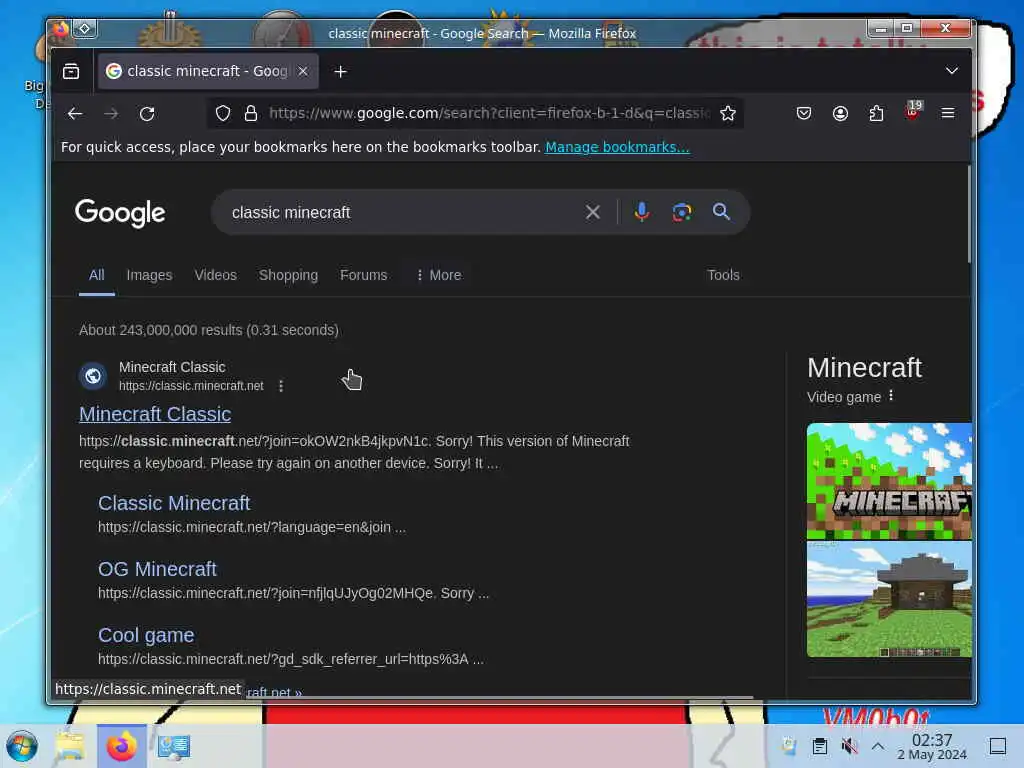The height and width of the screenshot is (768, 1024).
Task: Open File Explorer from the taskbar
Action: tap(70, 746)
